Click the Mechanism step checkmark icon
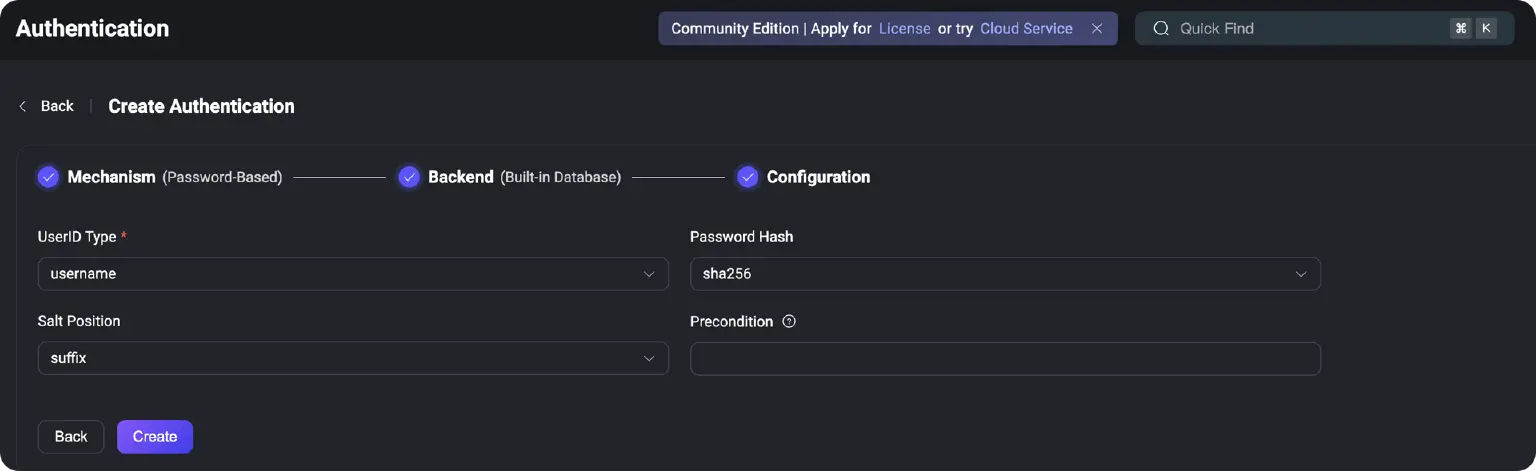 click(48, 177)
